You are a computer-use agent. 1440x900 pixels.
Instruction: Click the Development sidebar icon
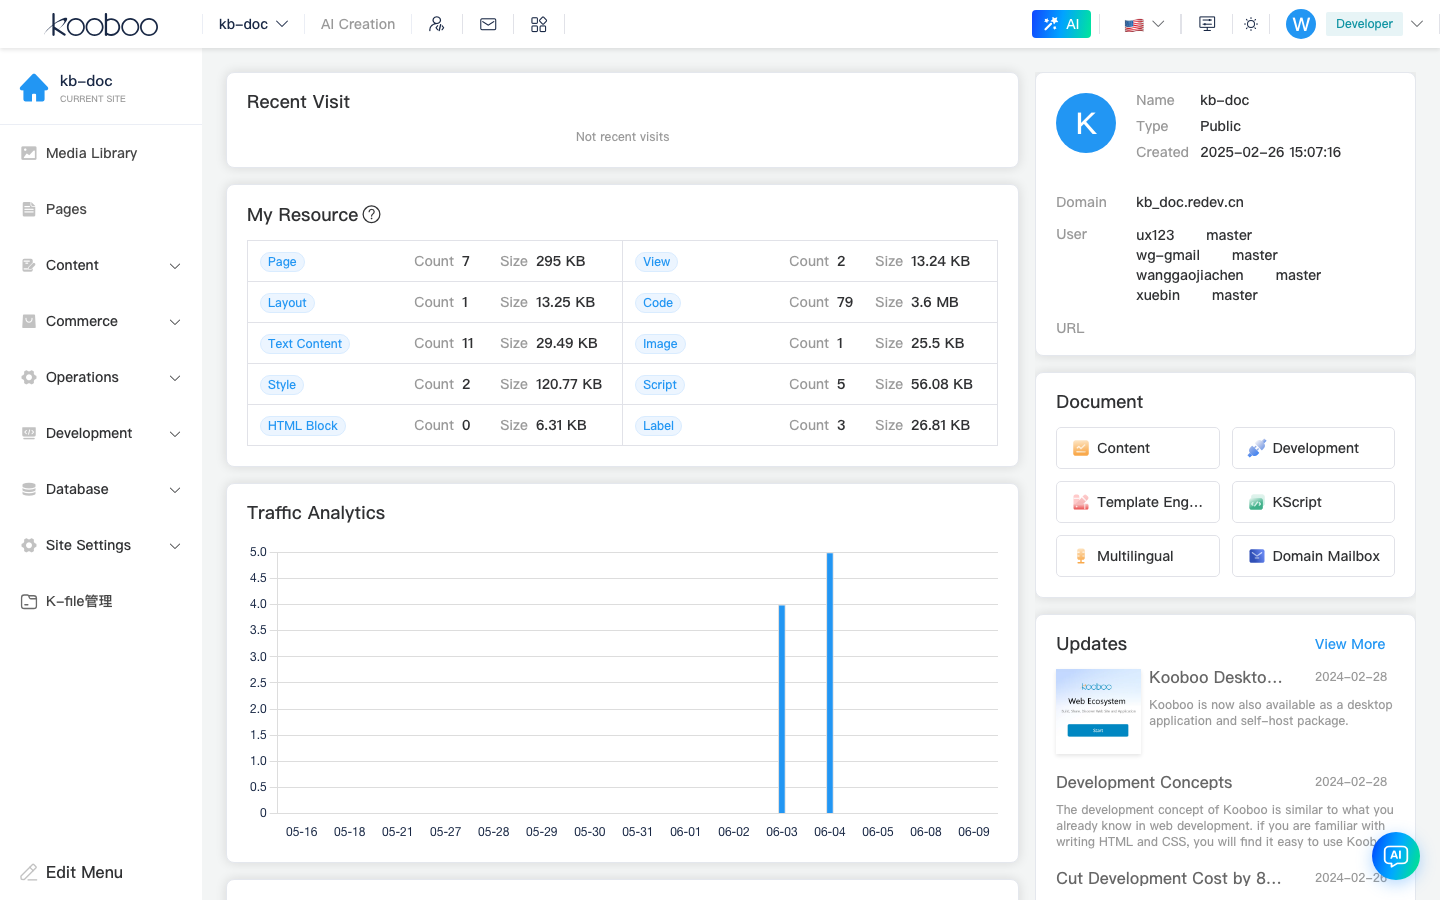(29, 433)
